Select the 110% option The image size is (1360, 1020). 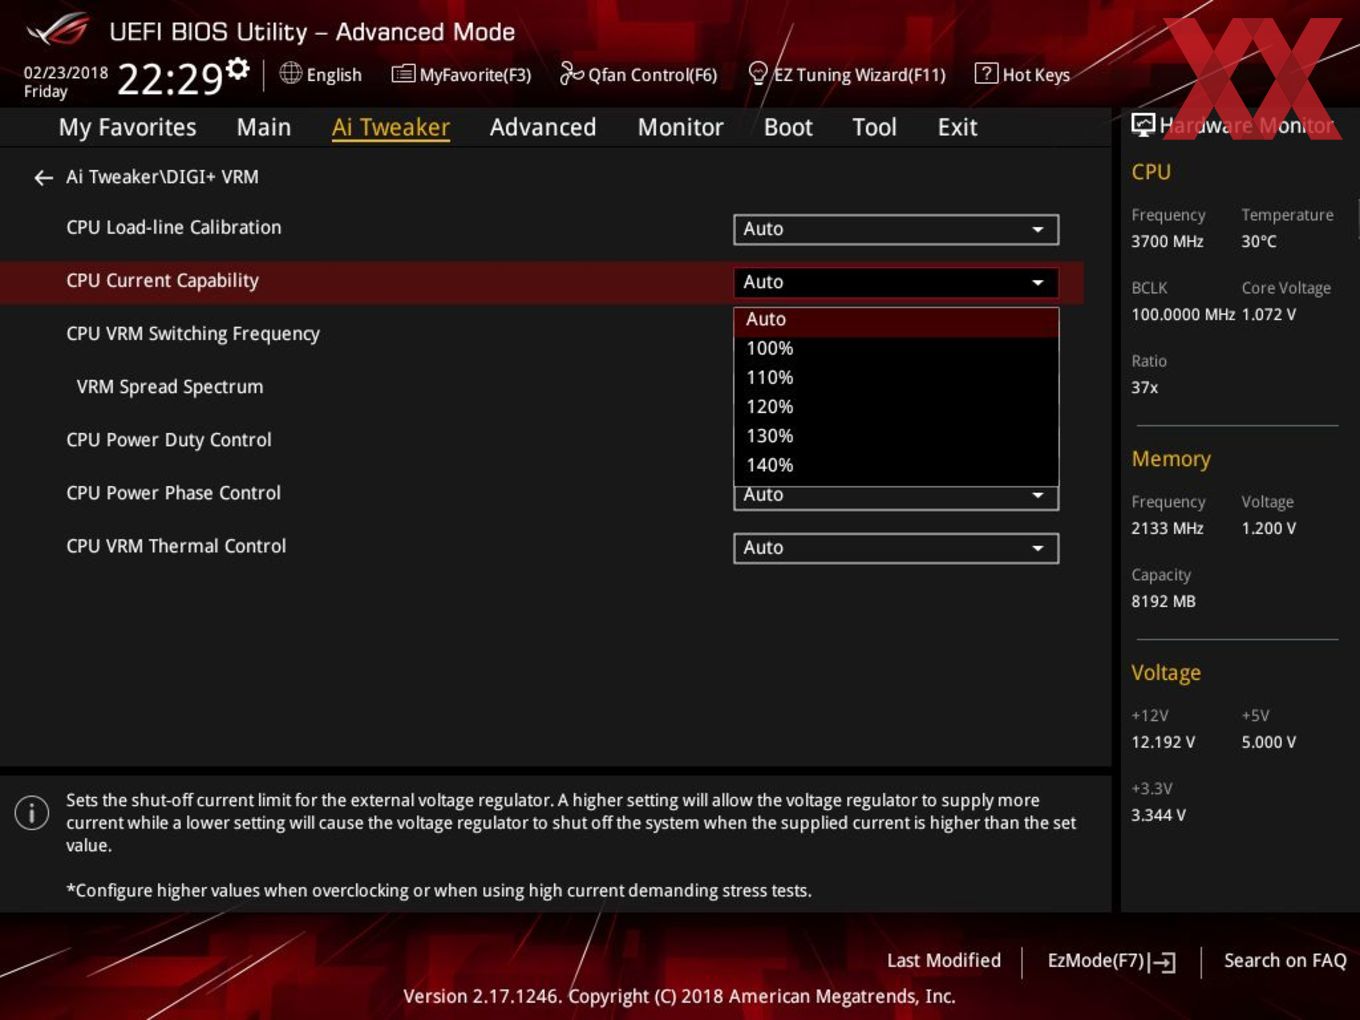[896, 378]
